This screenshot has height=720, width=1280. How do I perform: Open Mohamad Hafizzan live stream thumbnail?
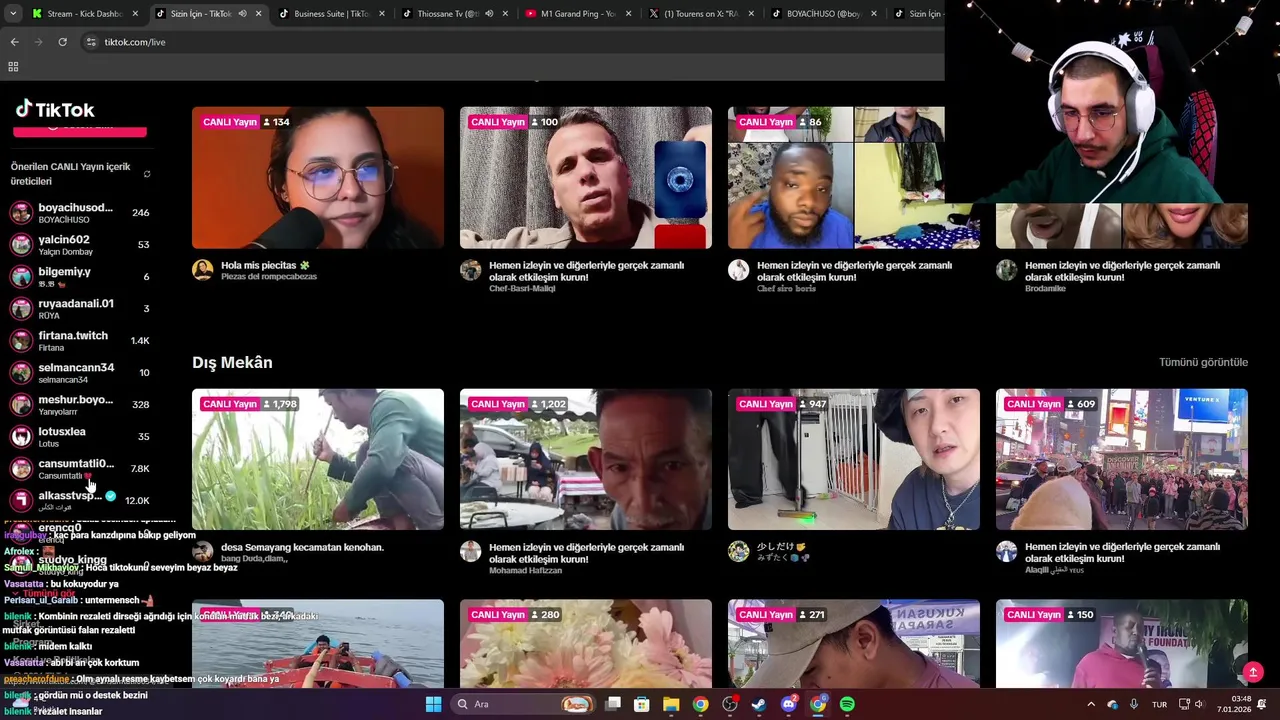586,459
